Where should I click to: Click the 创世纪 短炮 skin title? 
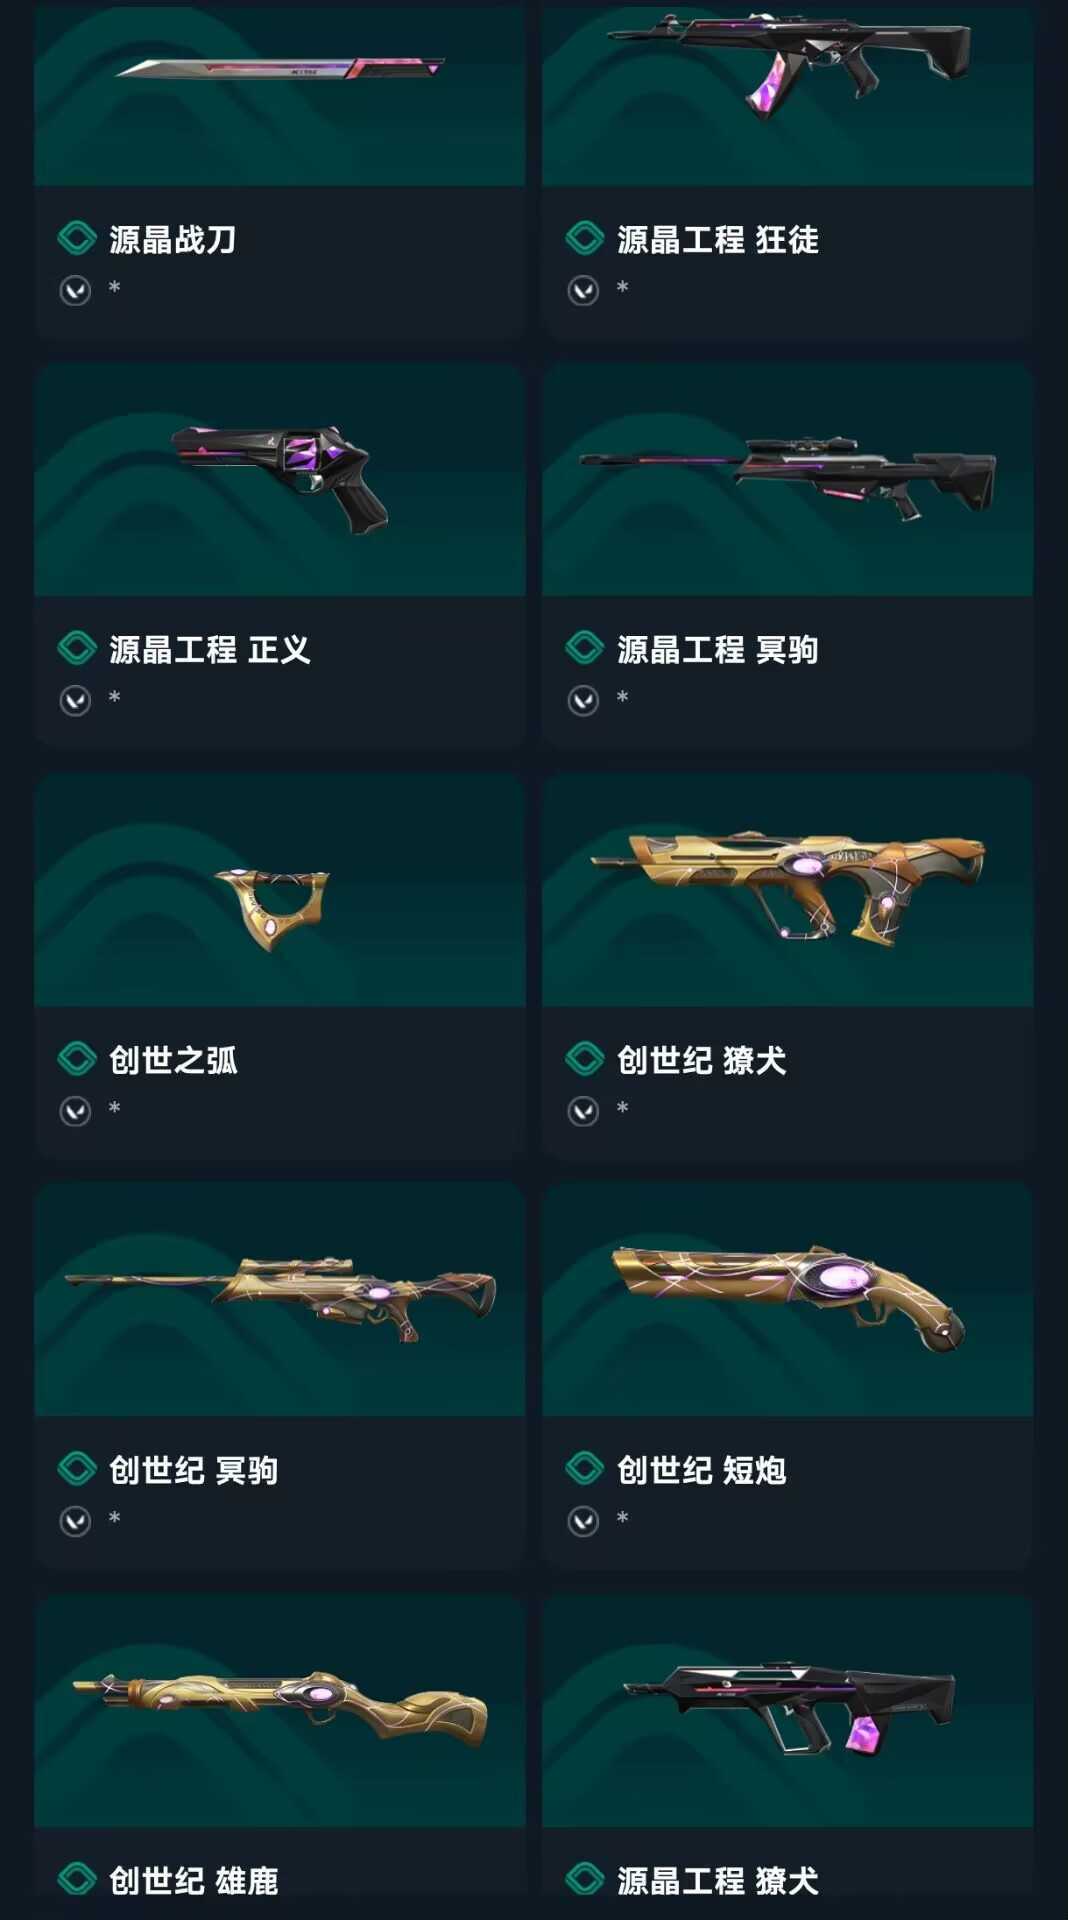(701, 1470)
